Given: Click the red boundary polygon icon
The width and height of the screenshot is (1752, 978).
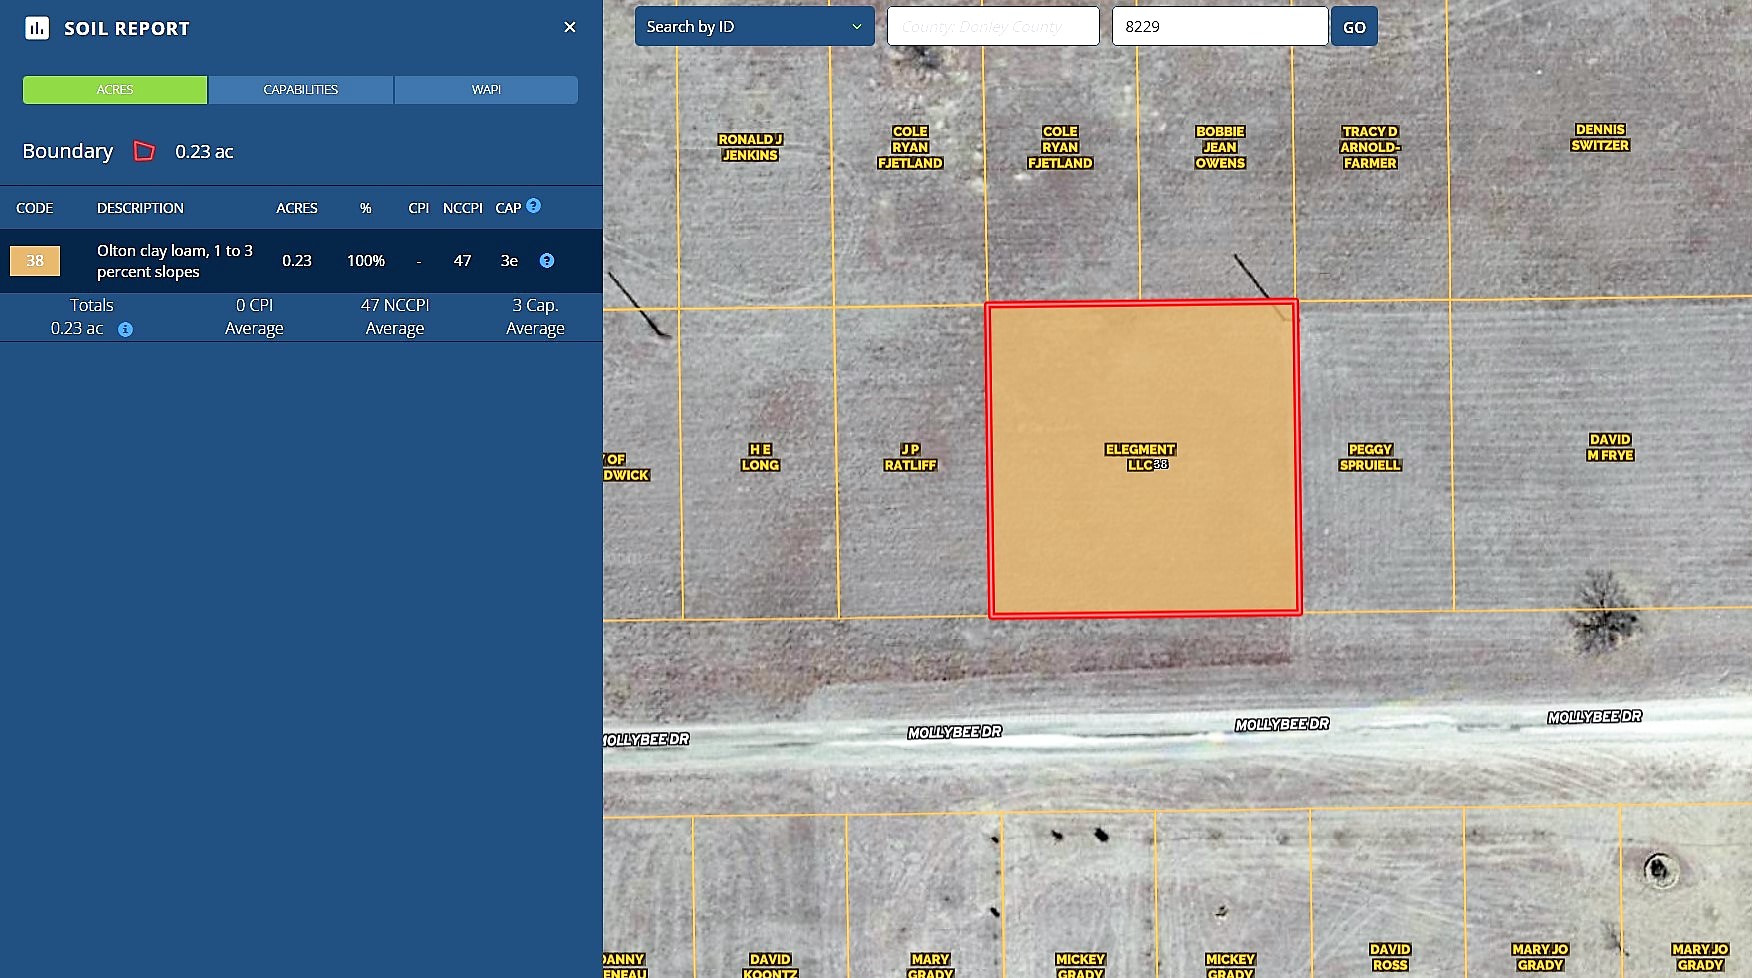Looking at the screenshot, I should point(144,151).
